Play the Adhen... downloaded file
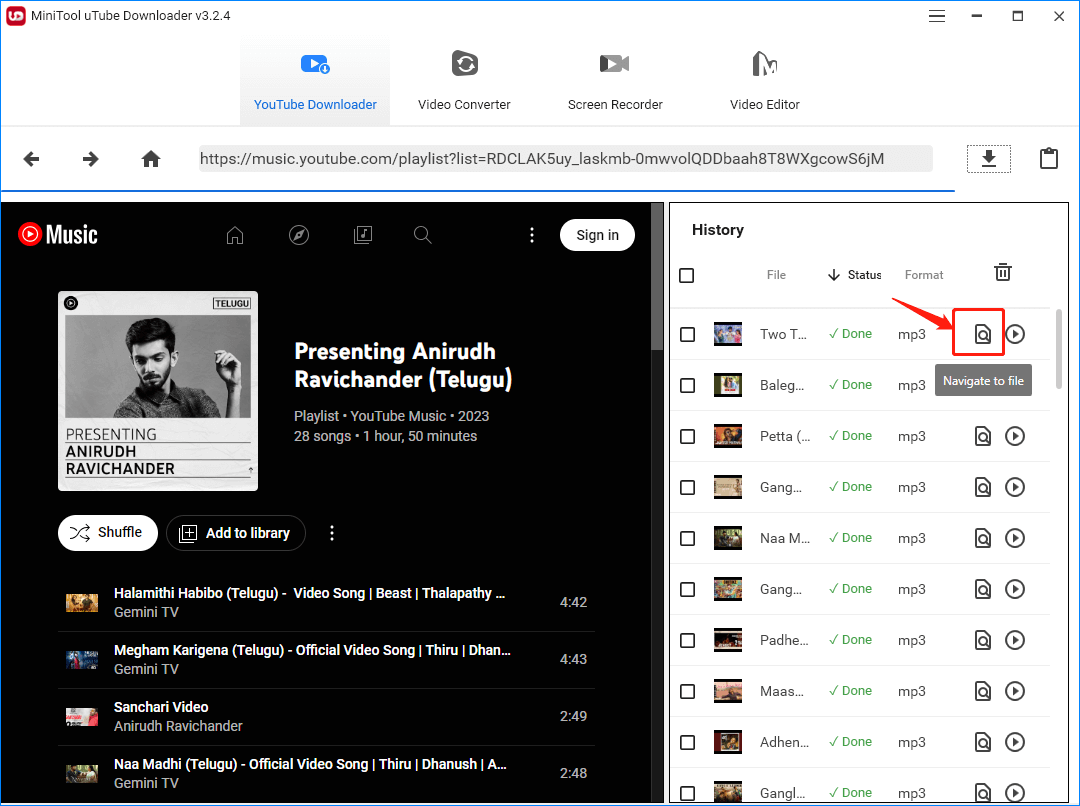The height and width of the screenshot is (806, 1080). point(1015,742)
